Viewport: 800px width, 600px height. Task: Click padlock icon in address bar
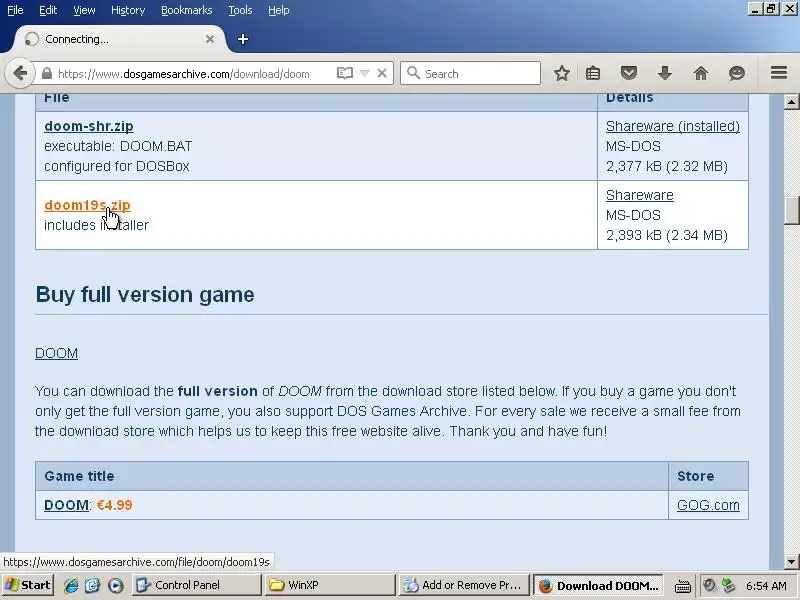(x=46, y=73)
